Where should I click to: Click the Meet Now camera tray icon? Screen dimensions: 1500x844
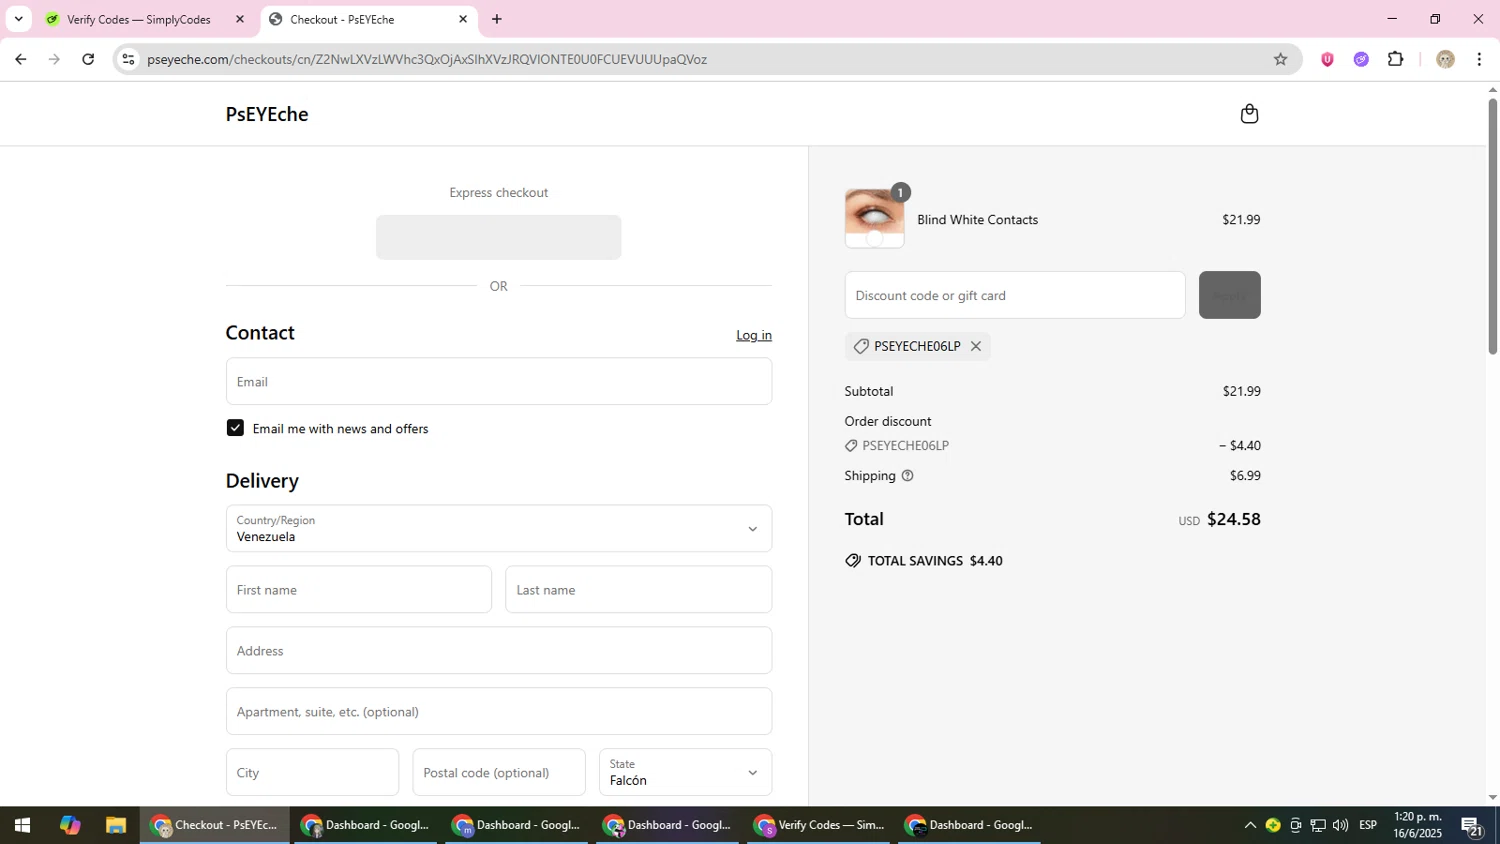pyautogui.click(x=1296, y=826)
